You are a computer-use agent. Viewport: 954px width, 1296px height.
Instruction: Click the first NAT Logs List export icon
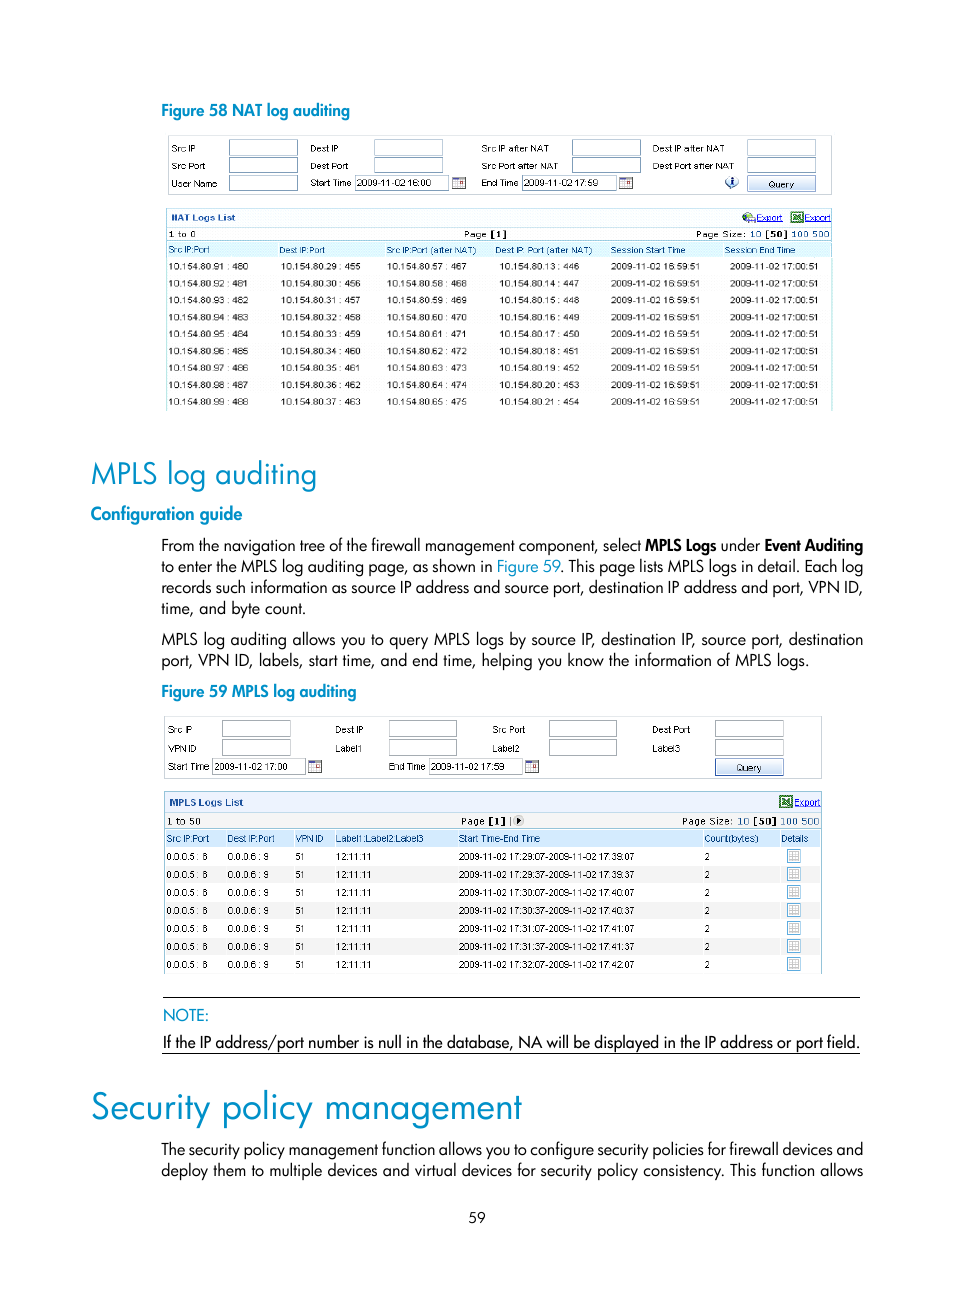pyautogui.click(x=748, y=217)
